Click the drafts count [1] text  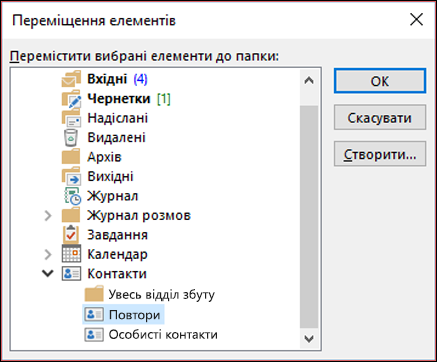click(x=164, y=99)
